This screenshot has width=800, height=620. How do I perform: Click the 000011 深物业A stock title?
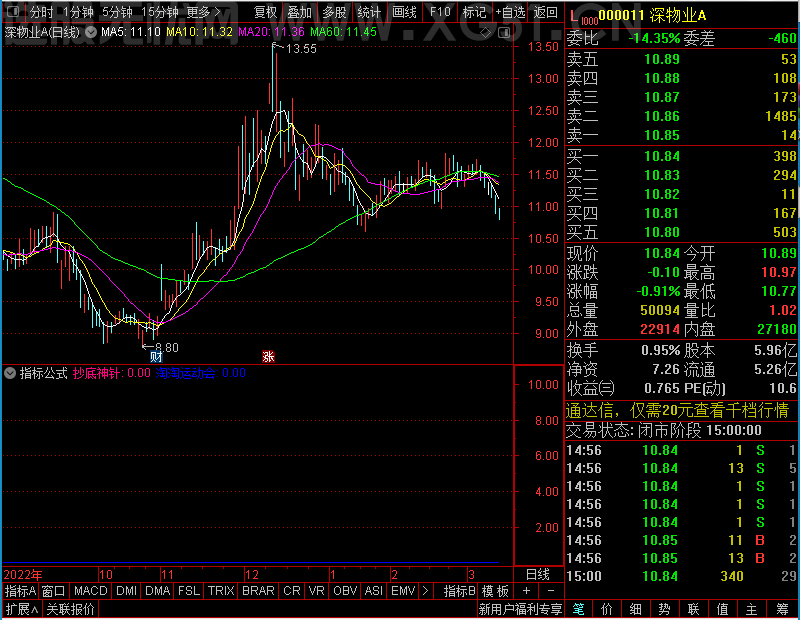652,16
